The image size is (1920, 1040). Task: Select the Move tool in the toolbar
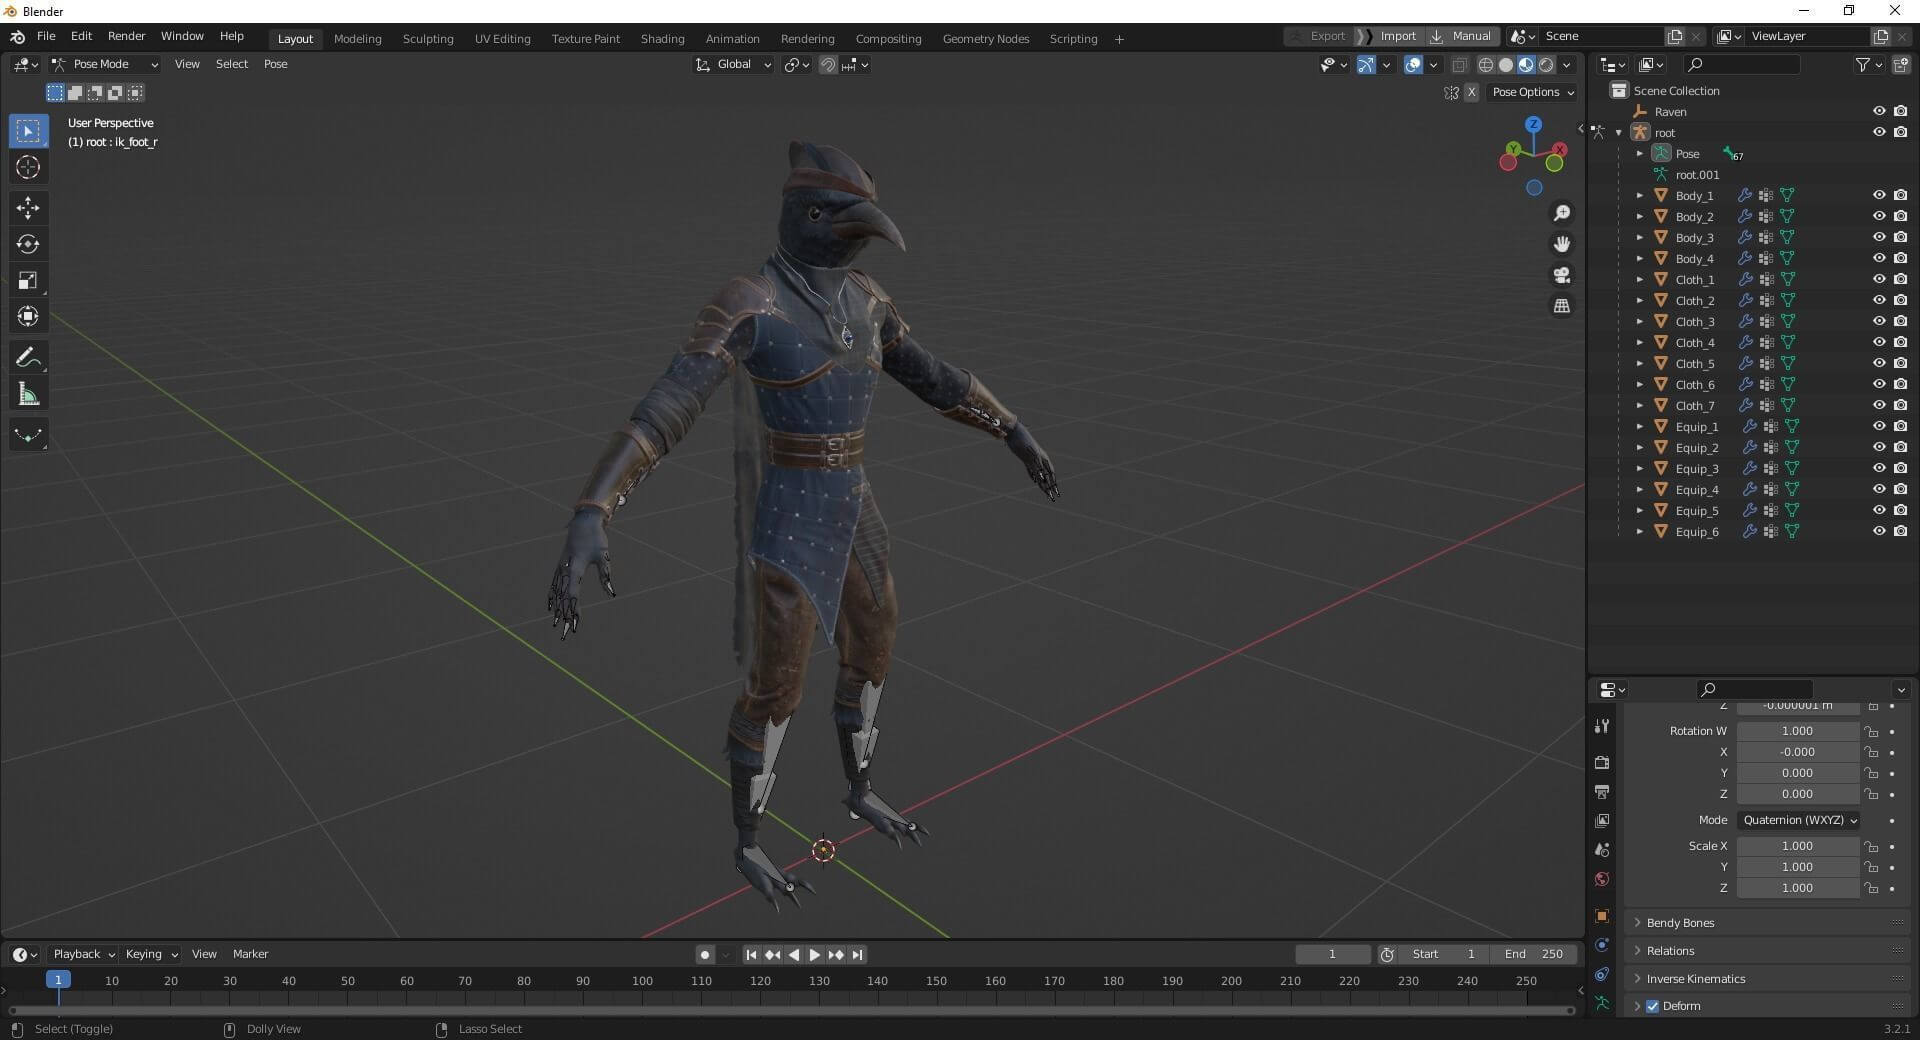tap(28, 208)
